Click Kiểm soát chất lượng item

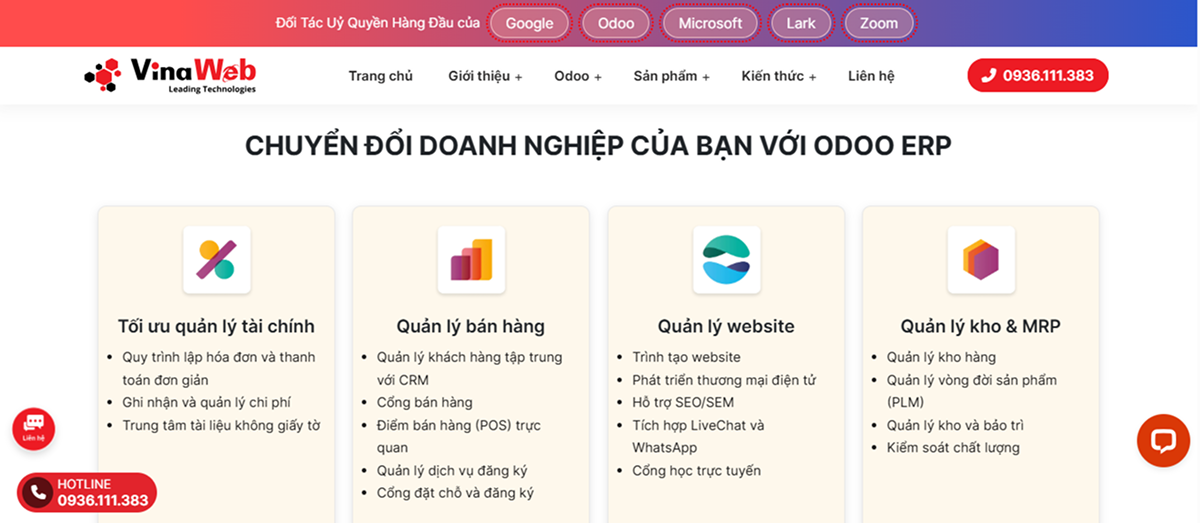pyautogui.click(x=953, y=447)
